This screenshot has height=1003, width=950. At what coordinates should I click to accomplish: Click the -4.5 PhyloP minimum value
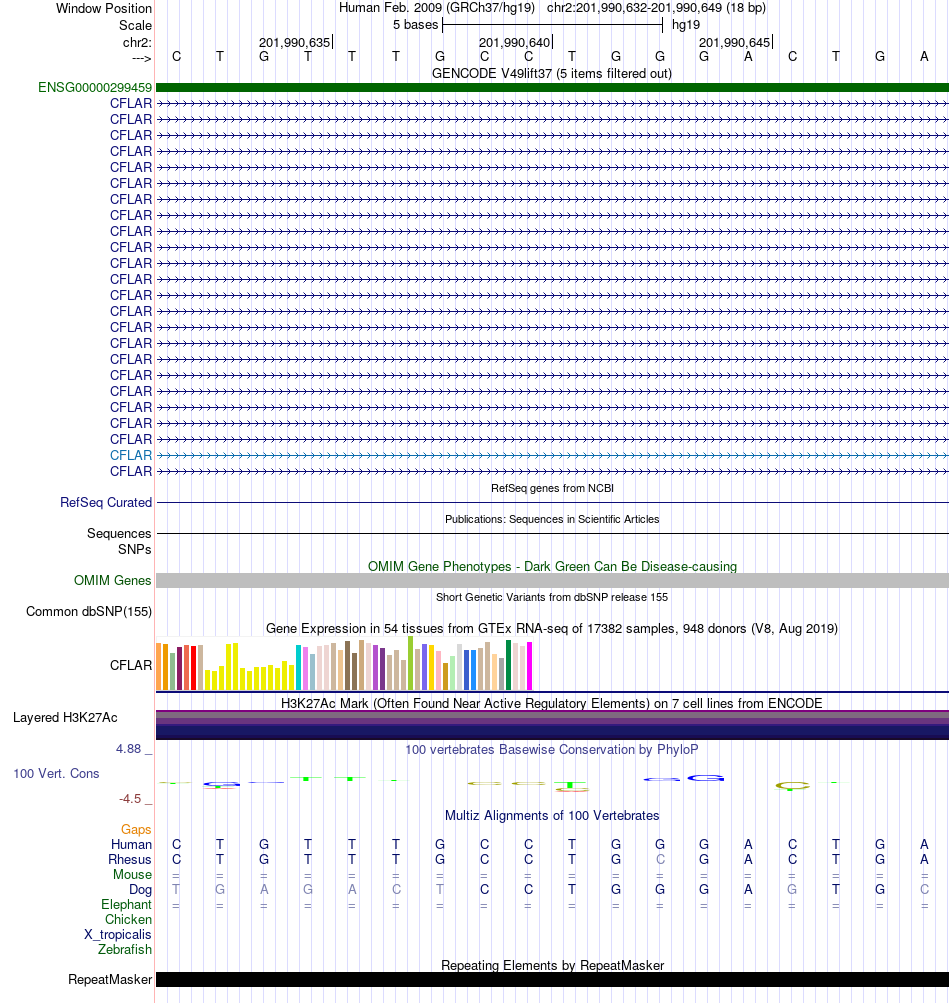130,798
